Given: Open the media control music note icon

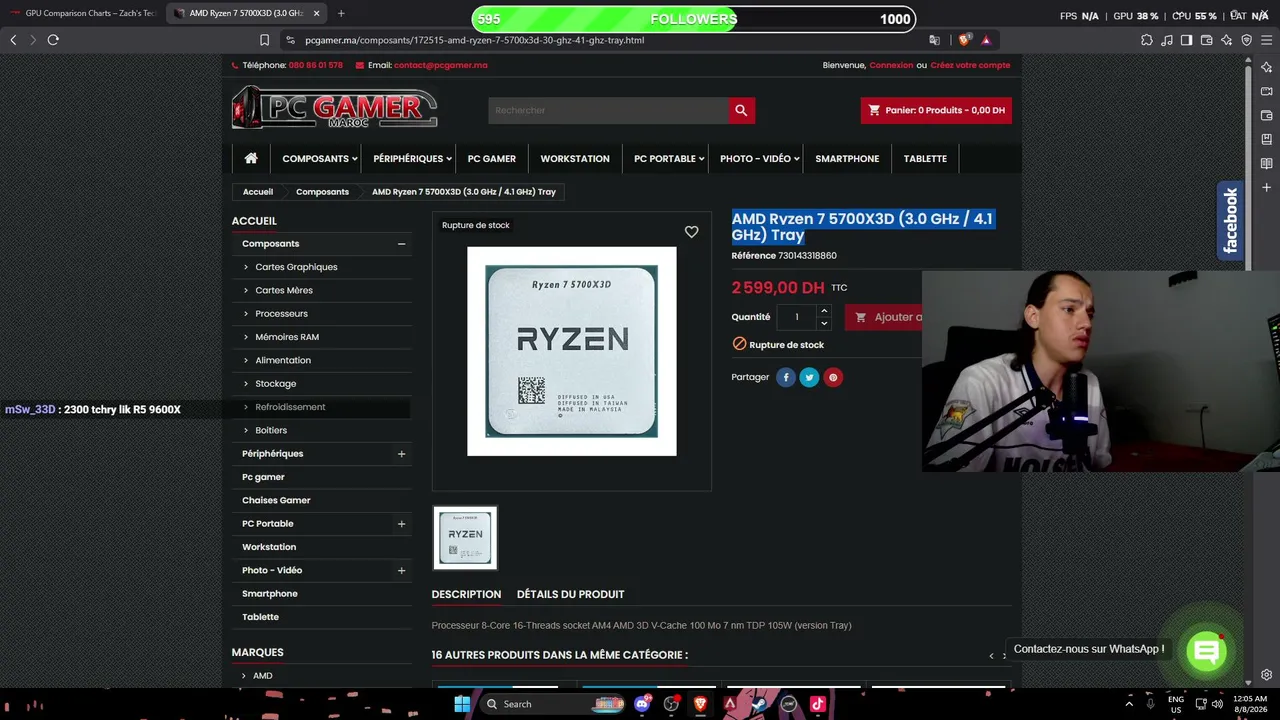Looking at the screenshot, I should (x=1167, y=40).
